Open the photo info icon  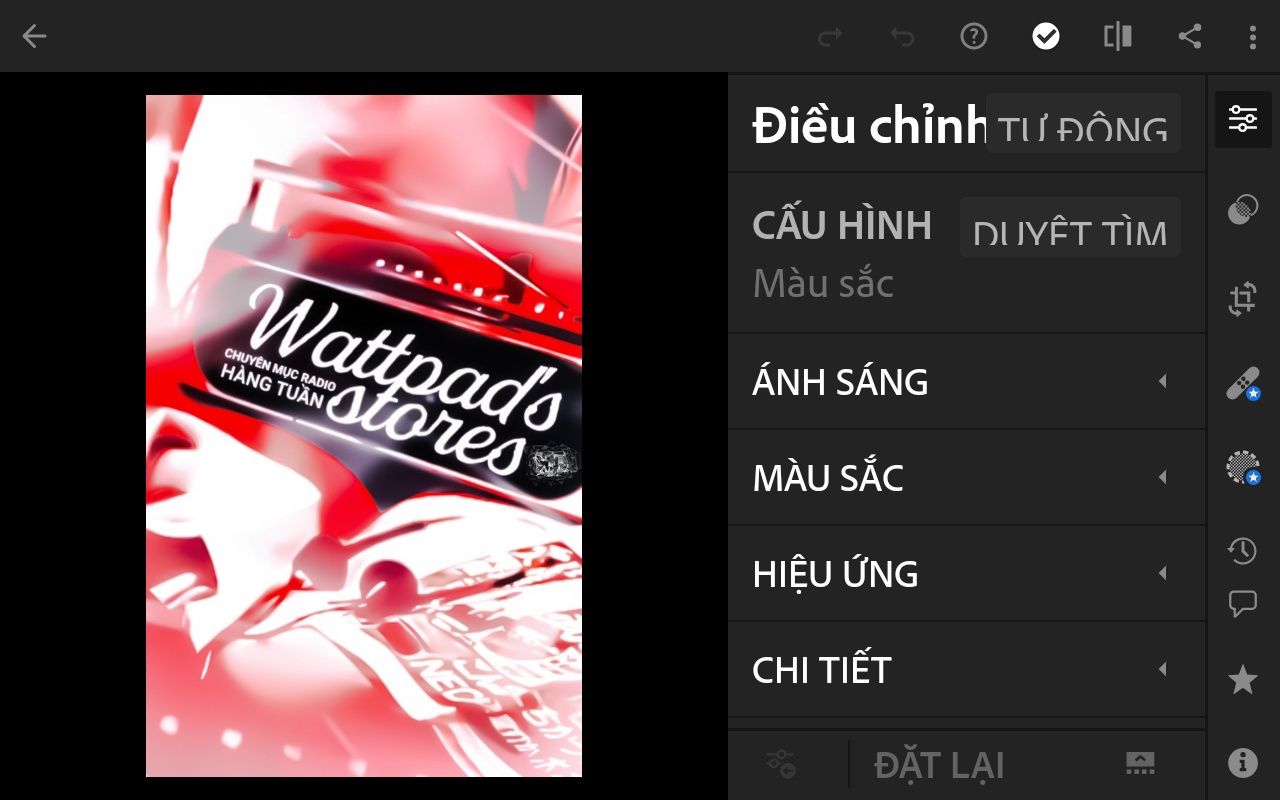1243,763
